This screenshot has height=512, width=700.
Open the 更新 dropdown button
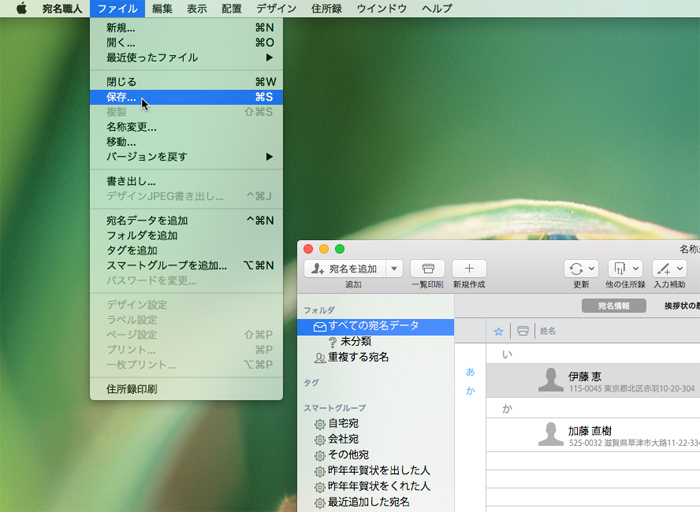pyautogui.click(x=581, y=268)
